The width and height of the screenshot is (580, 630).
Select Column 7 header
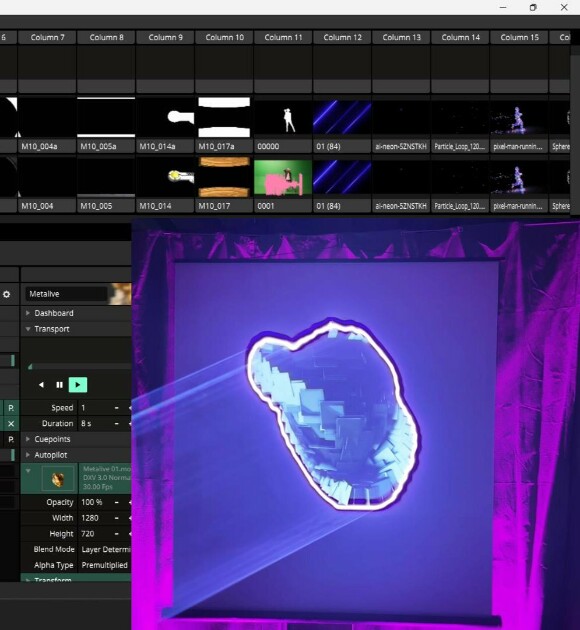pyautogui.click(x=47, y=37)
